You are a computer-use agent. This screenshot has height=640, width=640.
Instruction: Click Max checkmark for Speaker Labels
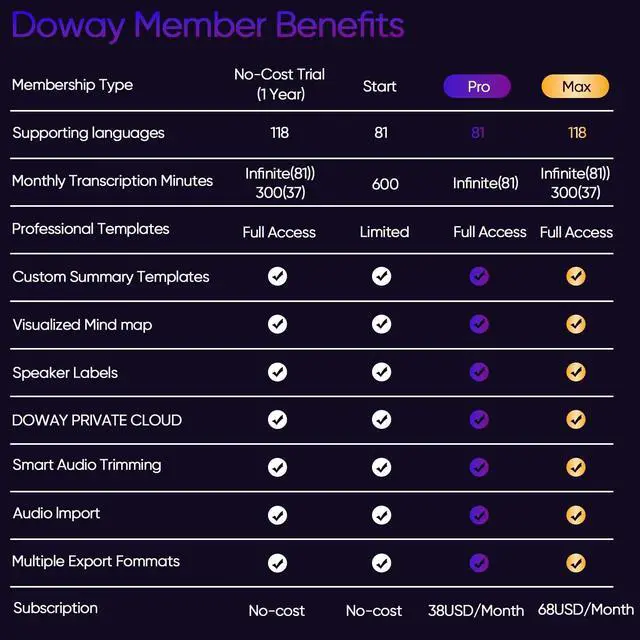576,372
